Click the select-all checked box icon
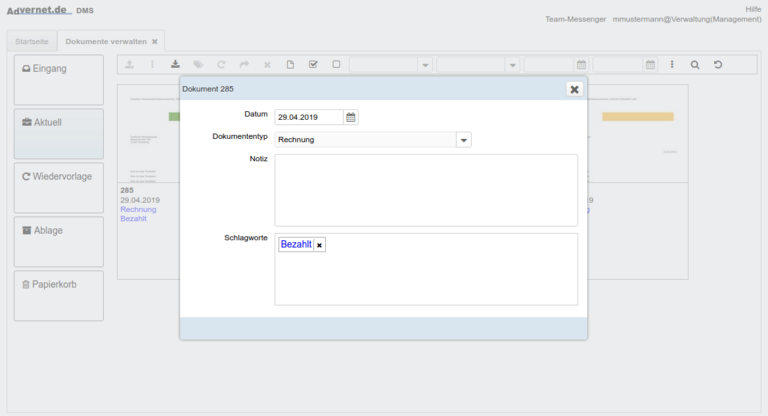 click(x=313, y=64)
